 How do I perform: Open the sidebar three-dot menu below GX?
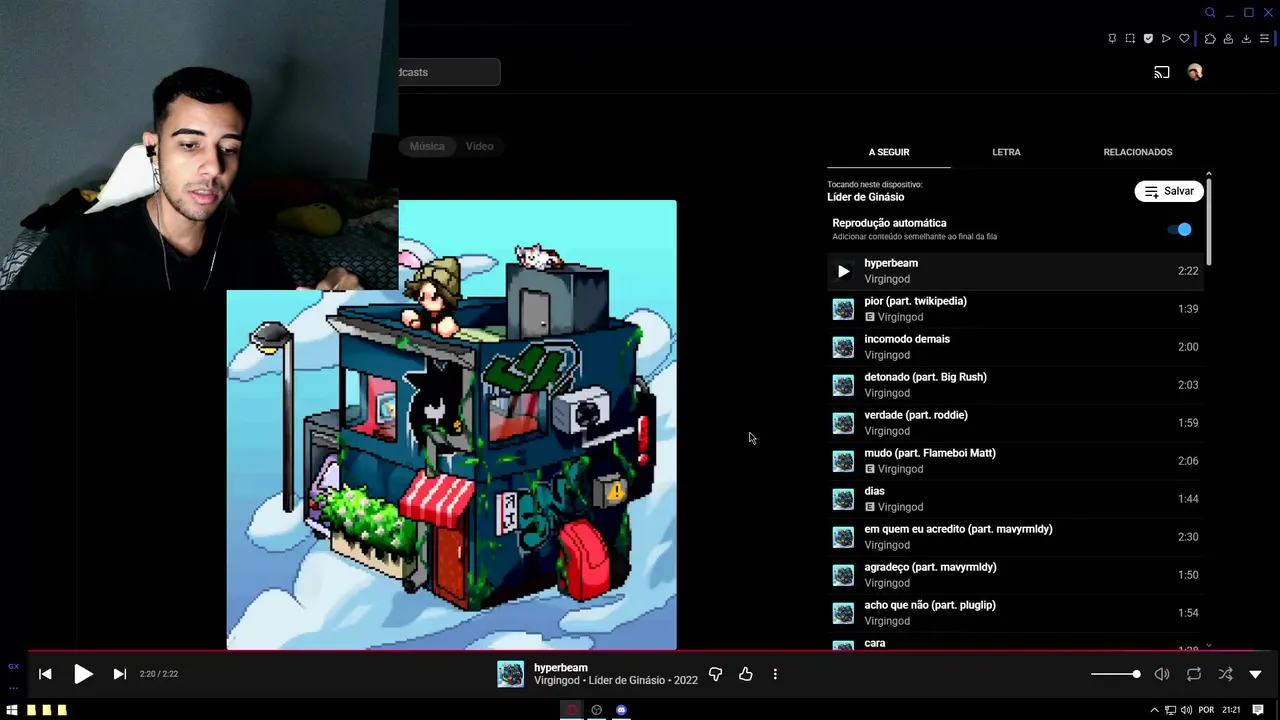pos(13,688)
